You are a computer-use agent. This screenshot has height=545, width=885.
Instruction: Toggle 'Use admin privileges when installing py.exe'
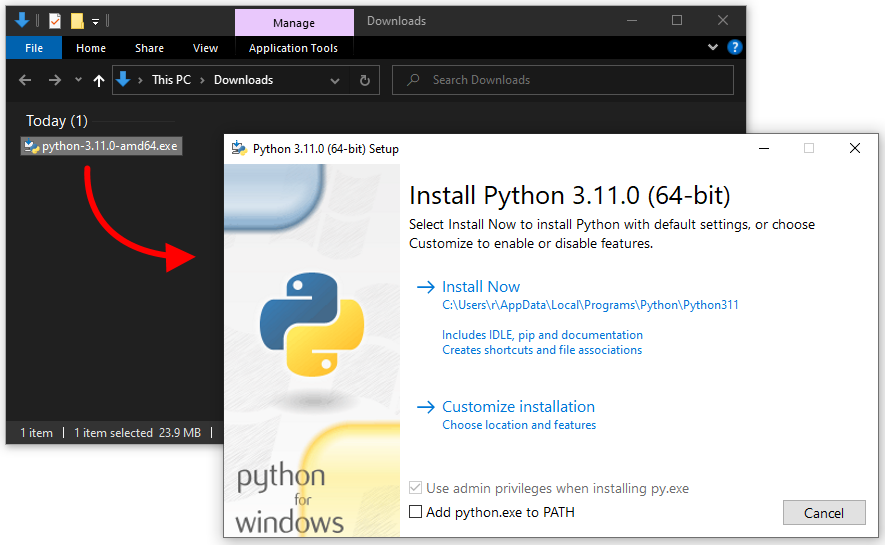415,488
